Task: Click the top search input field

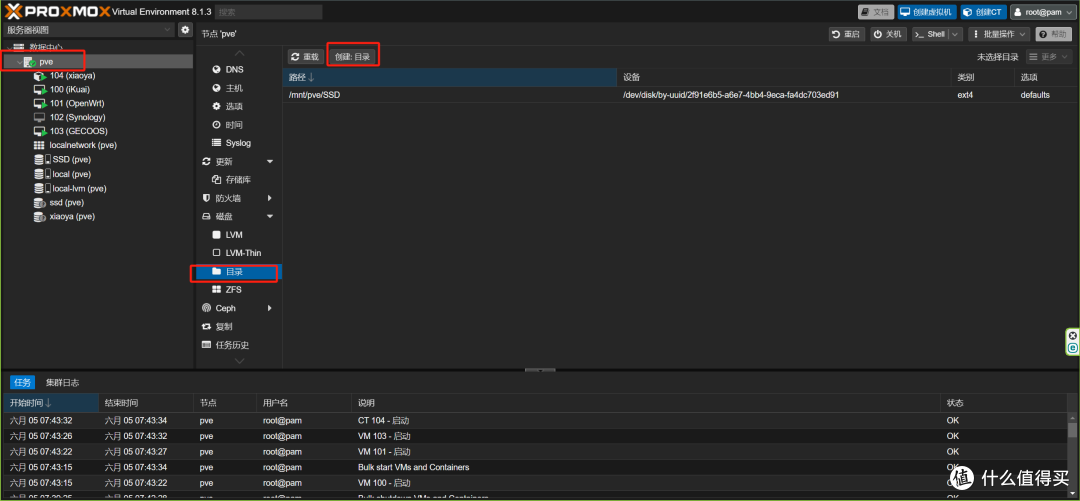Action: [268, 12]
